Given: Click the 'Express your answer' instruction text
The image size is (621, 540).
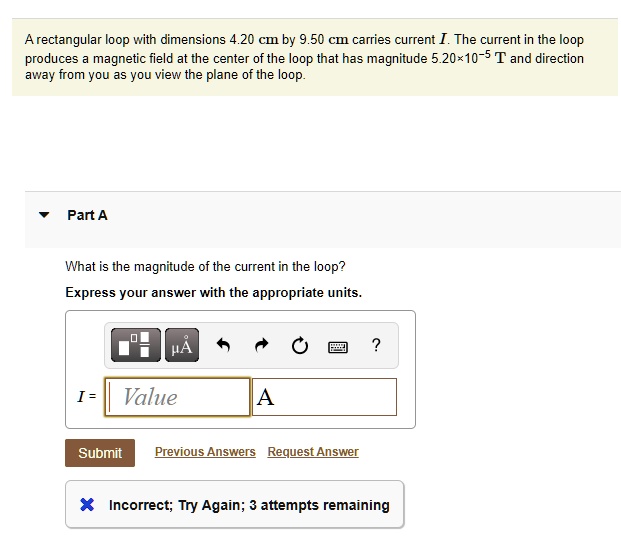Looking at the screenshot, I should (213, 293).
